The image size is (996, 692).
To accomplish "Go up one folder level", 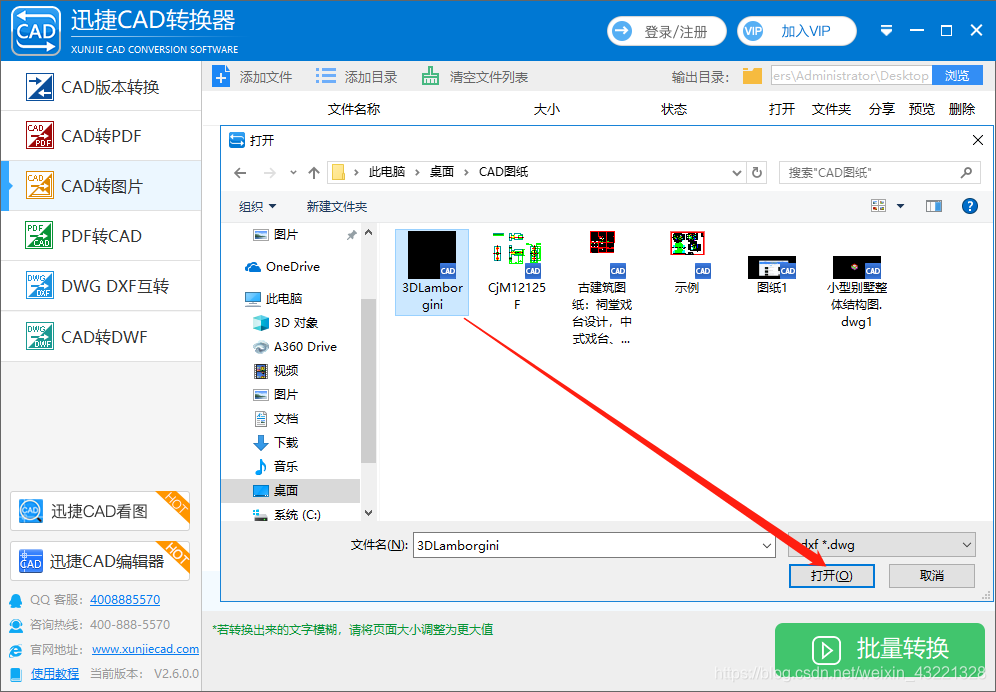I will [314, 172].
